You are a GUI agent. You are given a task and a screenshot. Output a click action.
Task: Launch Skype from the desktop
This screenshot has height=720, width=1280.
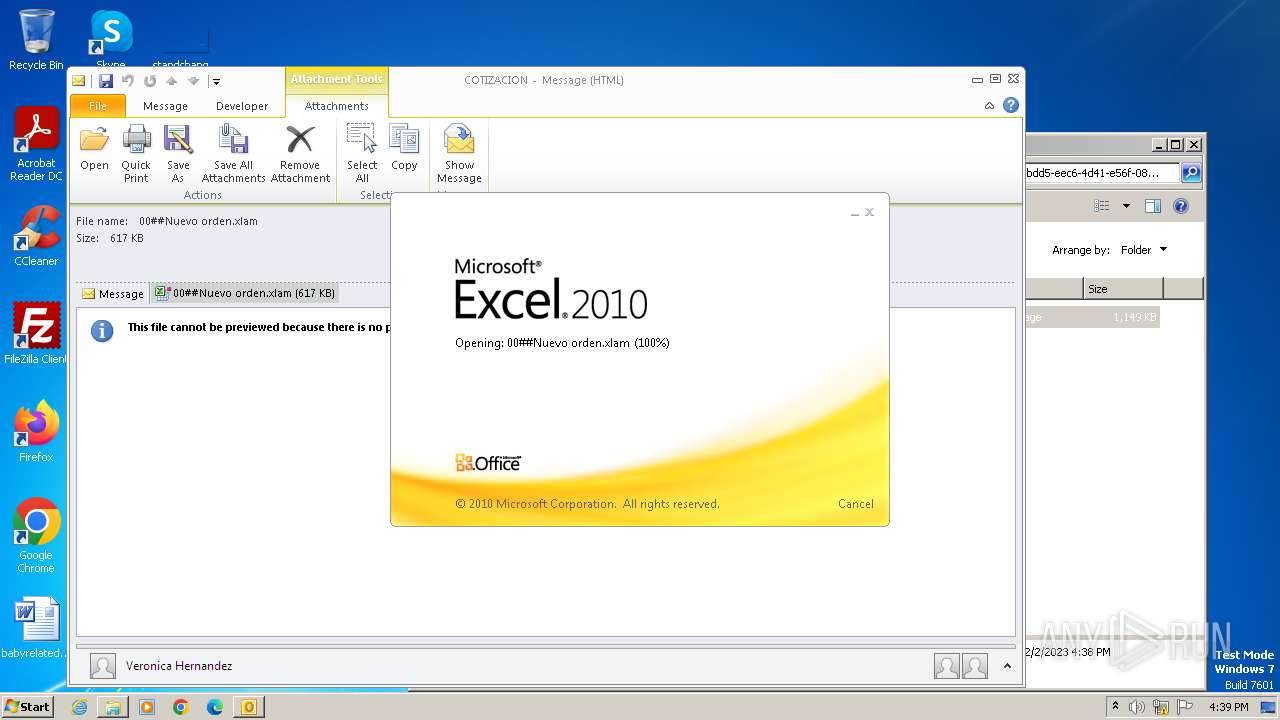click(111, 38)
